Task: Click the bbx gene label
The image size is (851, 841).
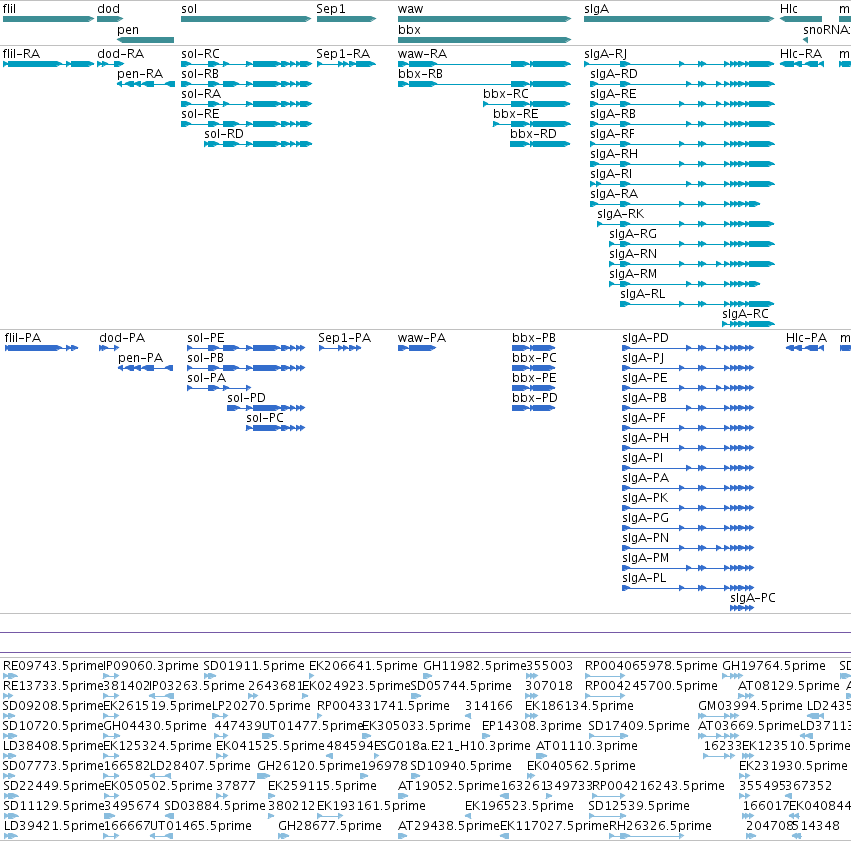Action: point(409,29)
